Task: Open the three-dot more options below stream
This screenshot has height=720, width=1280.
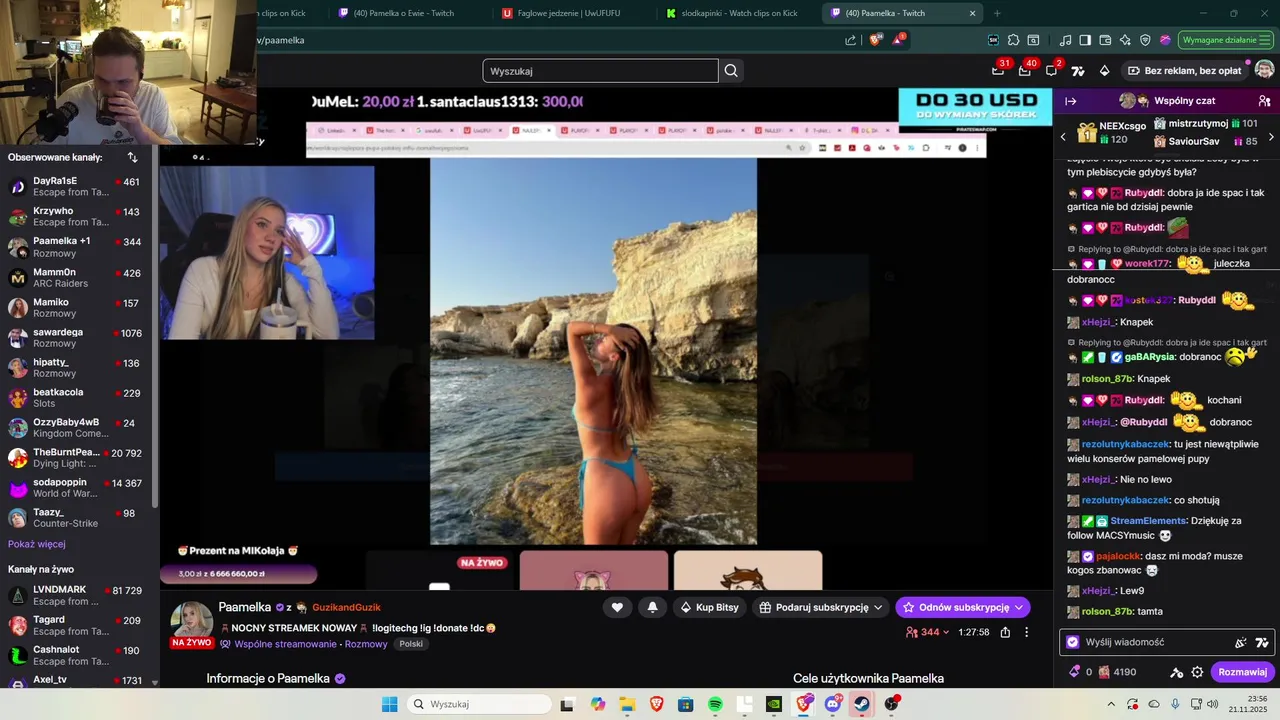Action: (x=1026, y=632)
